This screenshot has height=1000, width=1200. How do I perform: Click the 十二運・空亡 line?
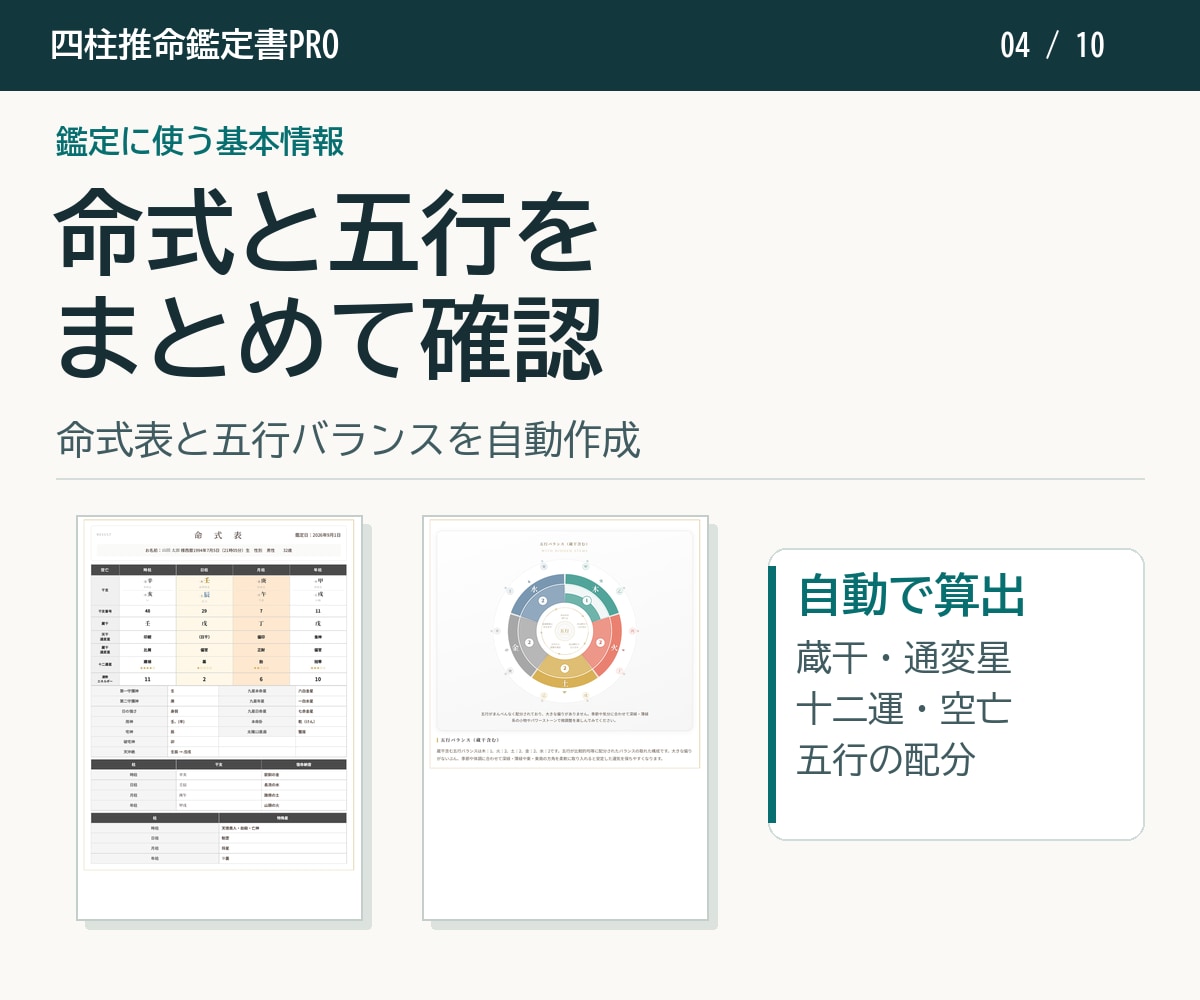tap(904, 709)
